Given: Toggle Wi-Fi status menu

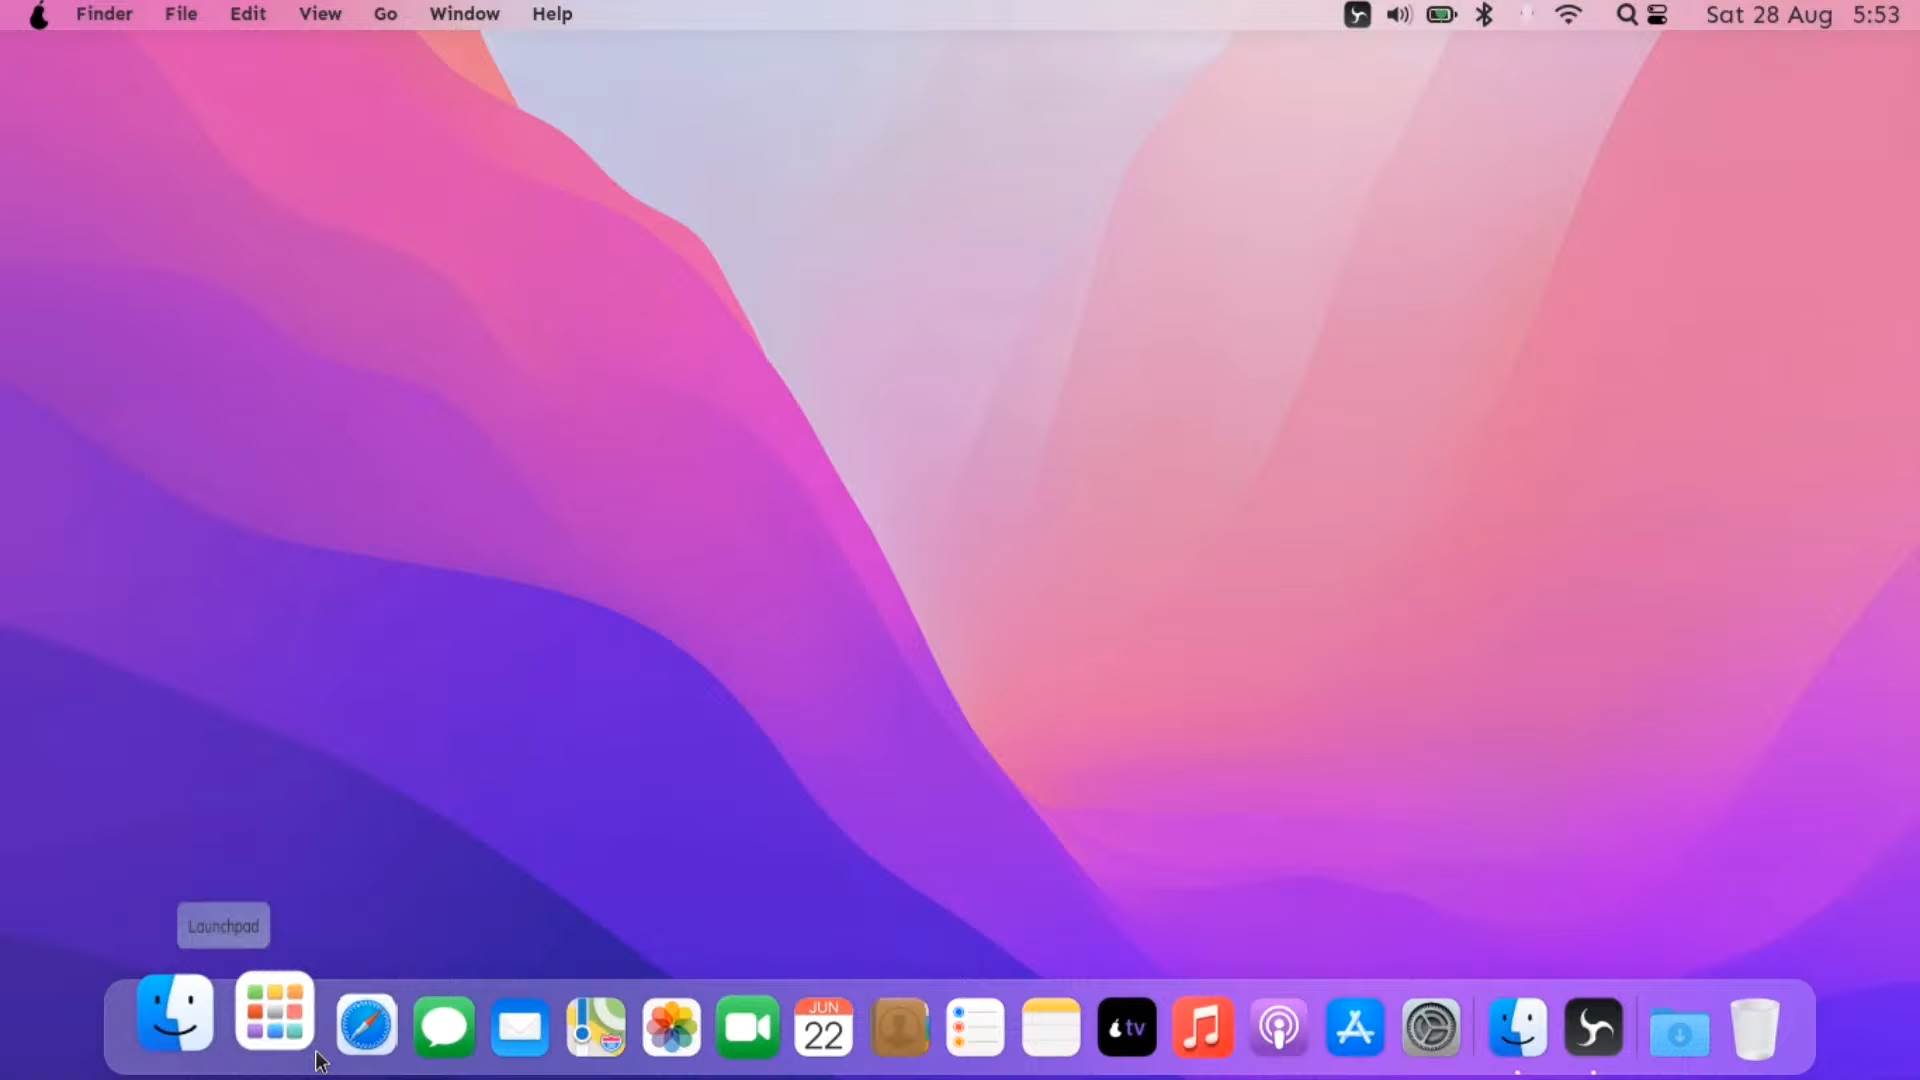Looking at the screenshot, I should [1568, 15].
